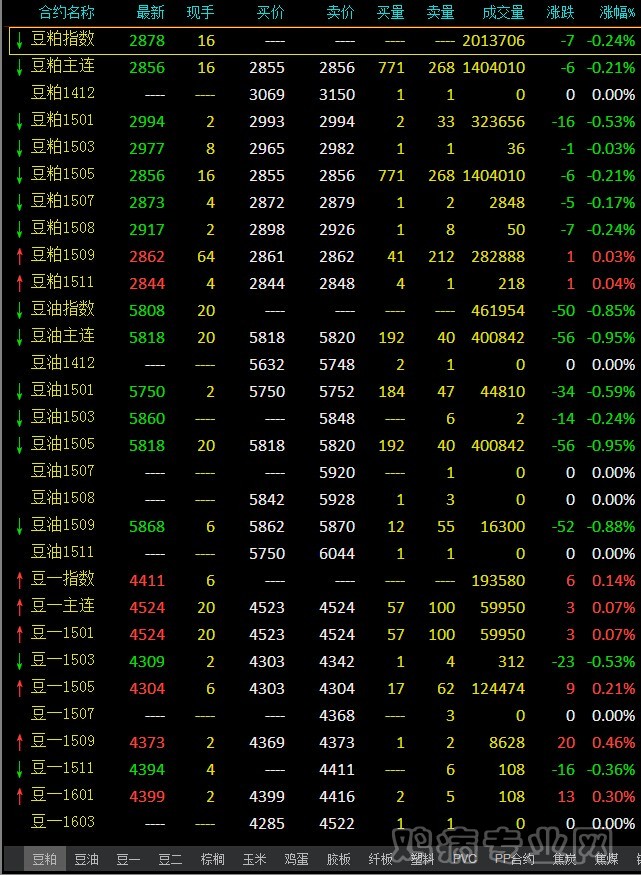The image size is (641, 875).
Task: Click latest price 5868 of 豆油1509
Action: pyautogui.click(x=147, y=526)
